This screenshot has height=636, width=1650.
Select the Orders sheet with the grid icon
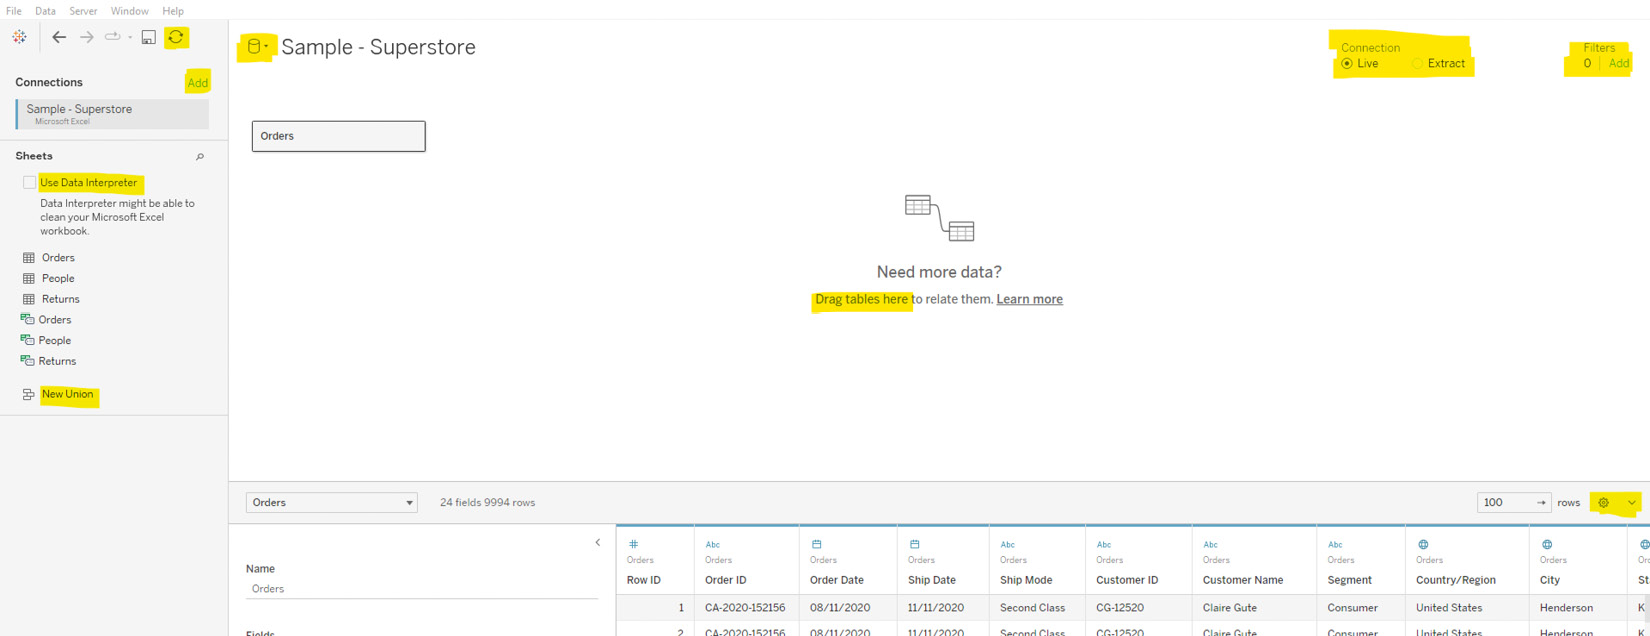pos(58,258)
